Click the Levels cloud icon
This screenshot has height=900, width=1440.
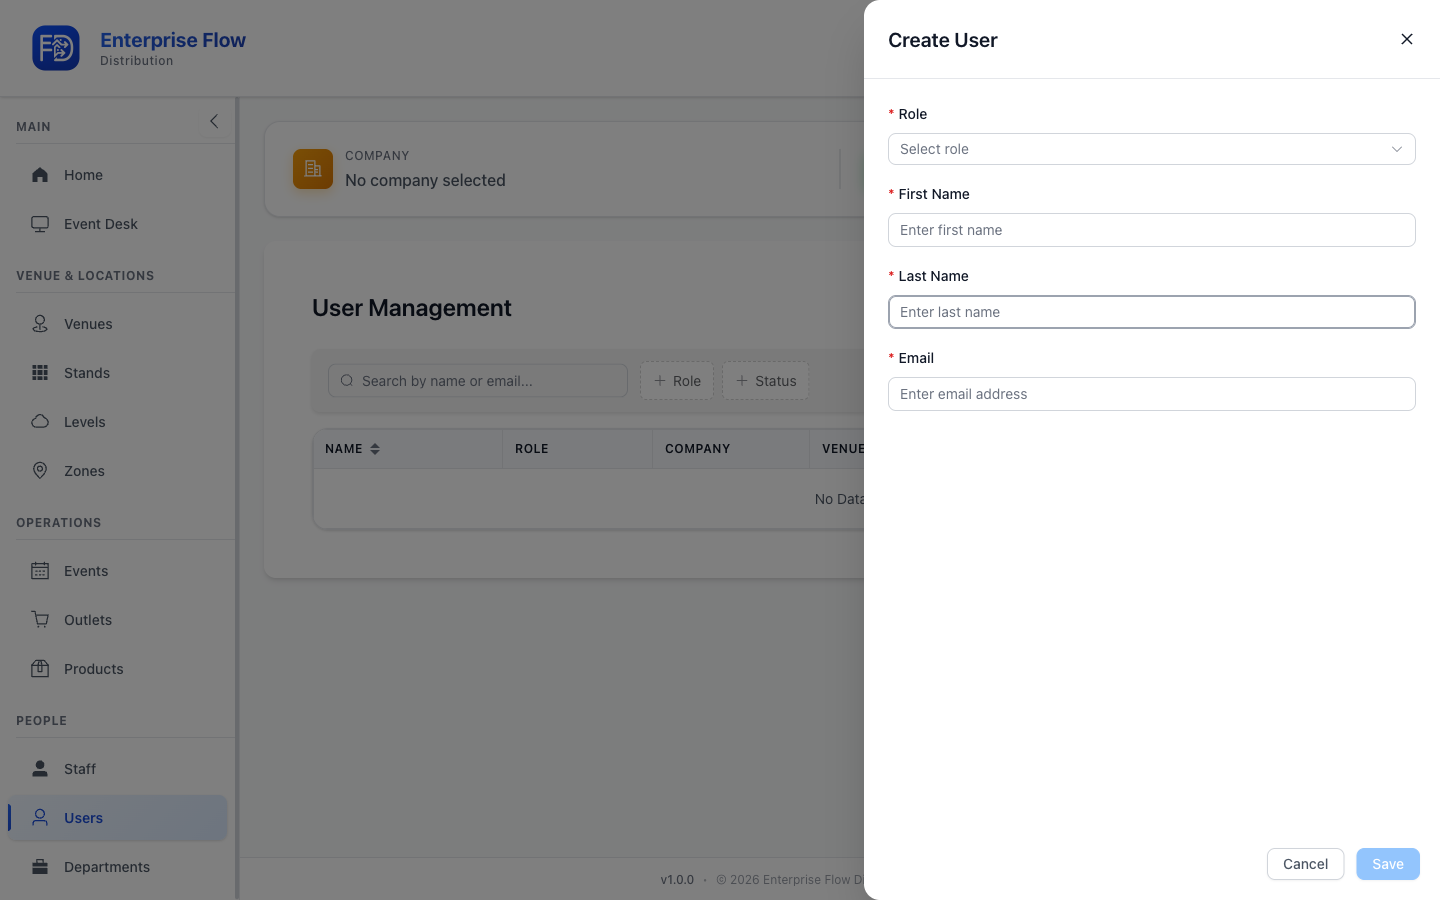(x=40, y=422)
